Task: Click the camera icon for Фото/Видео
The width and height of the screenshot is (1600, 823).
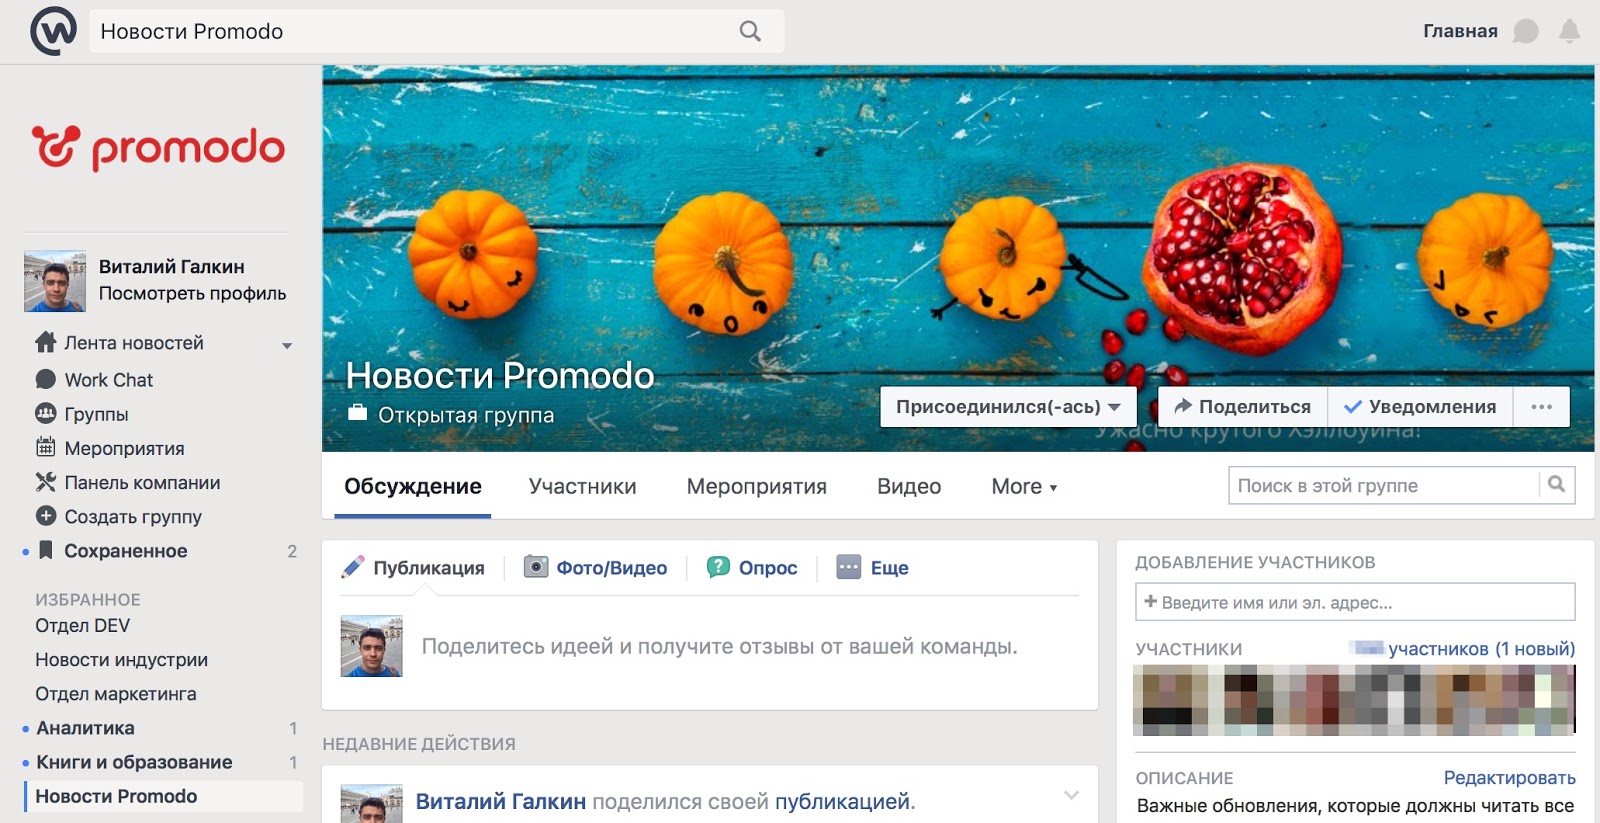Action: click(x=537, y=567)
